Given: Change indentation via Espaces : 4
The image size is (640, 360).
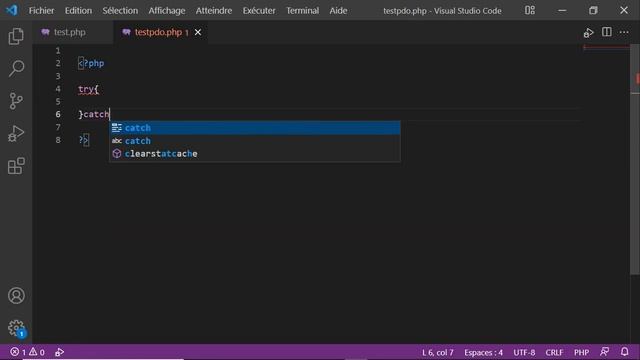Looking at the screenshot, I should click(x=483, y=352).
